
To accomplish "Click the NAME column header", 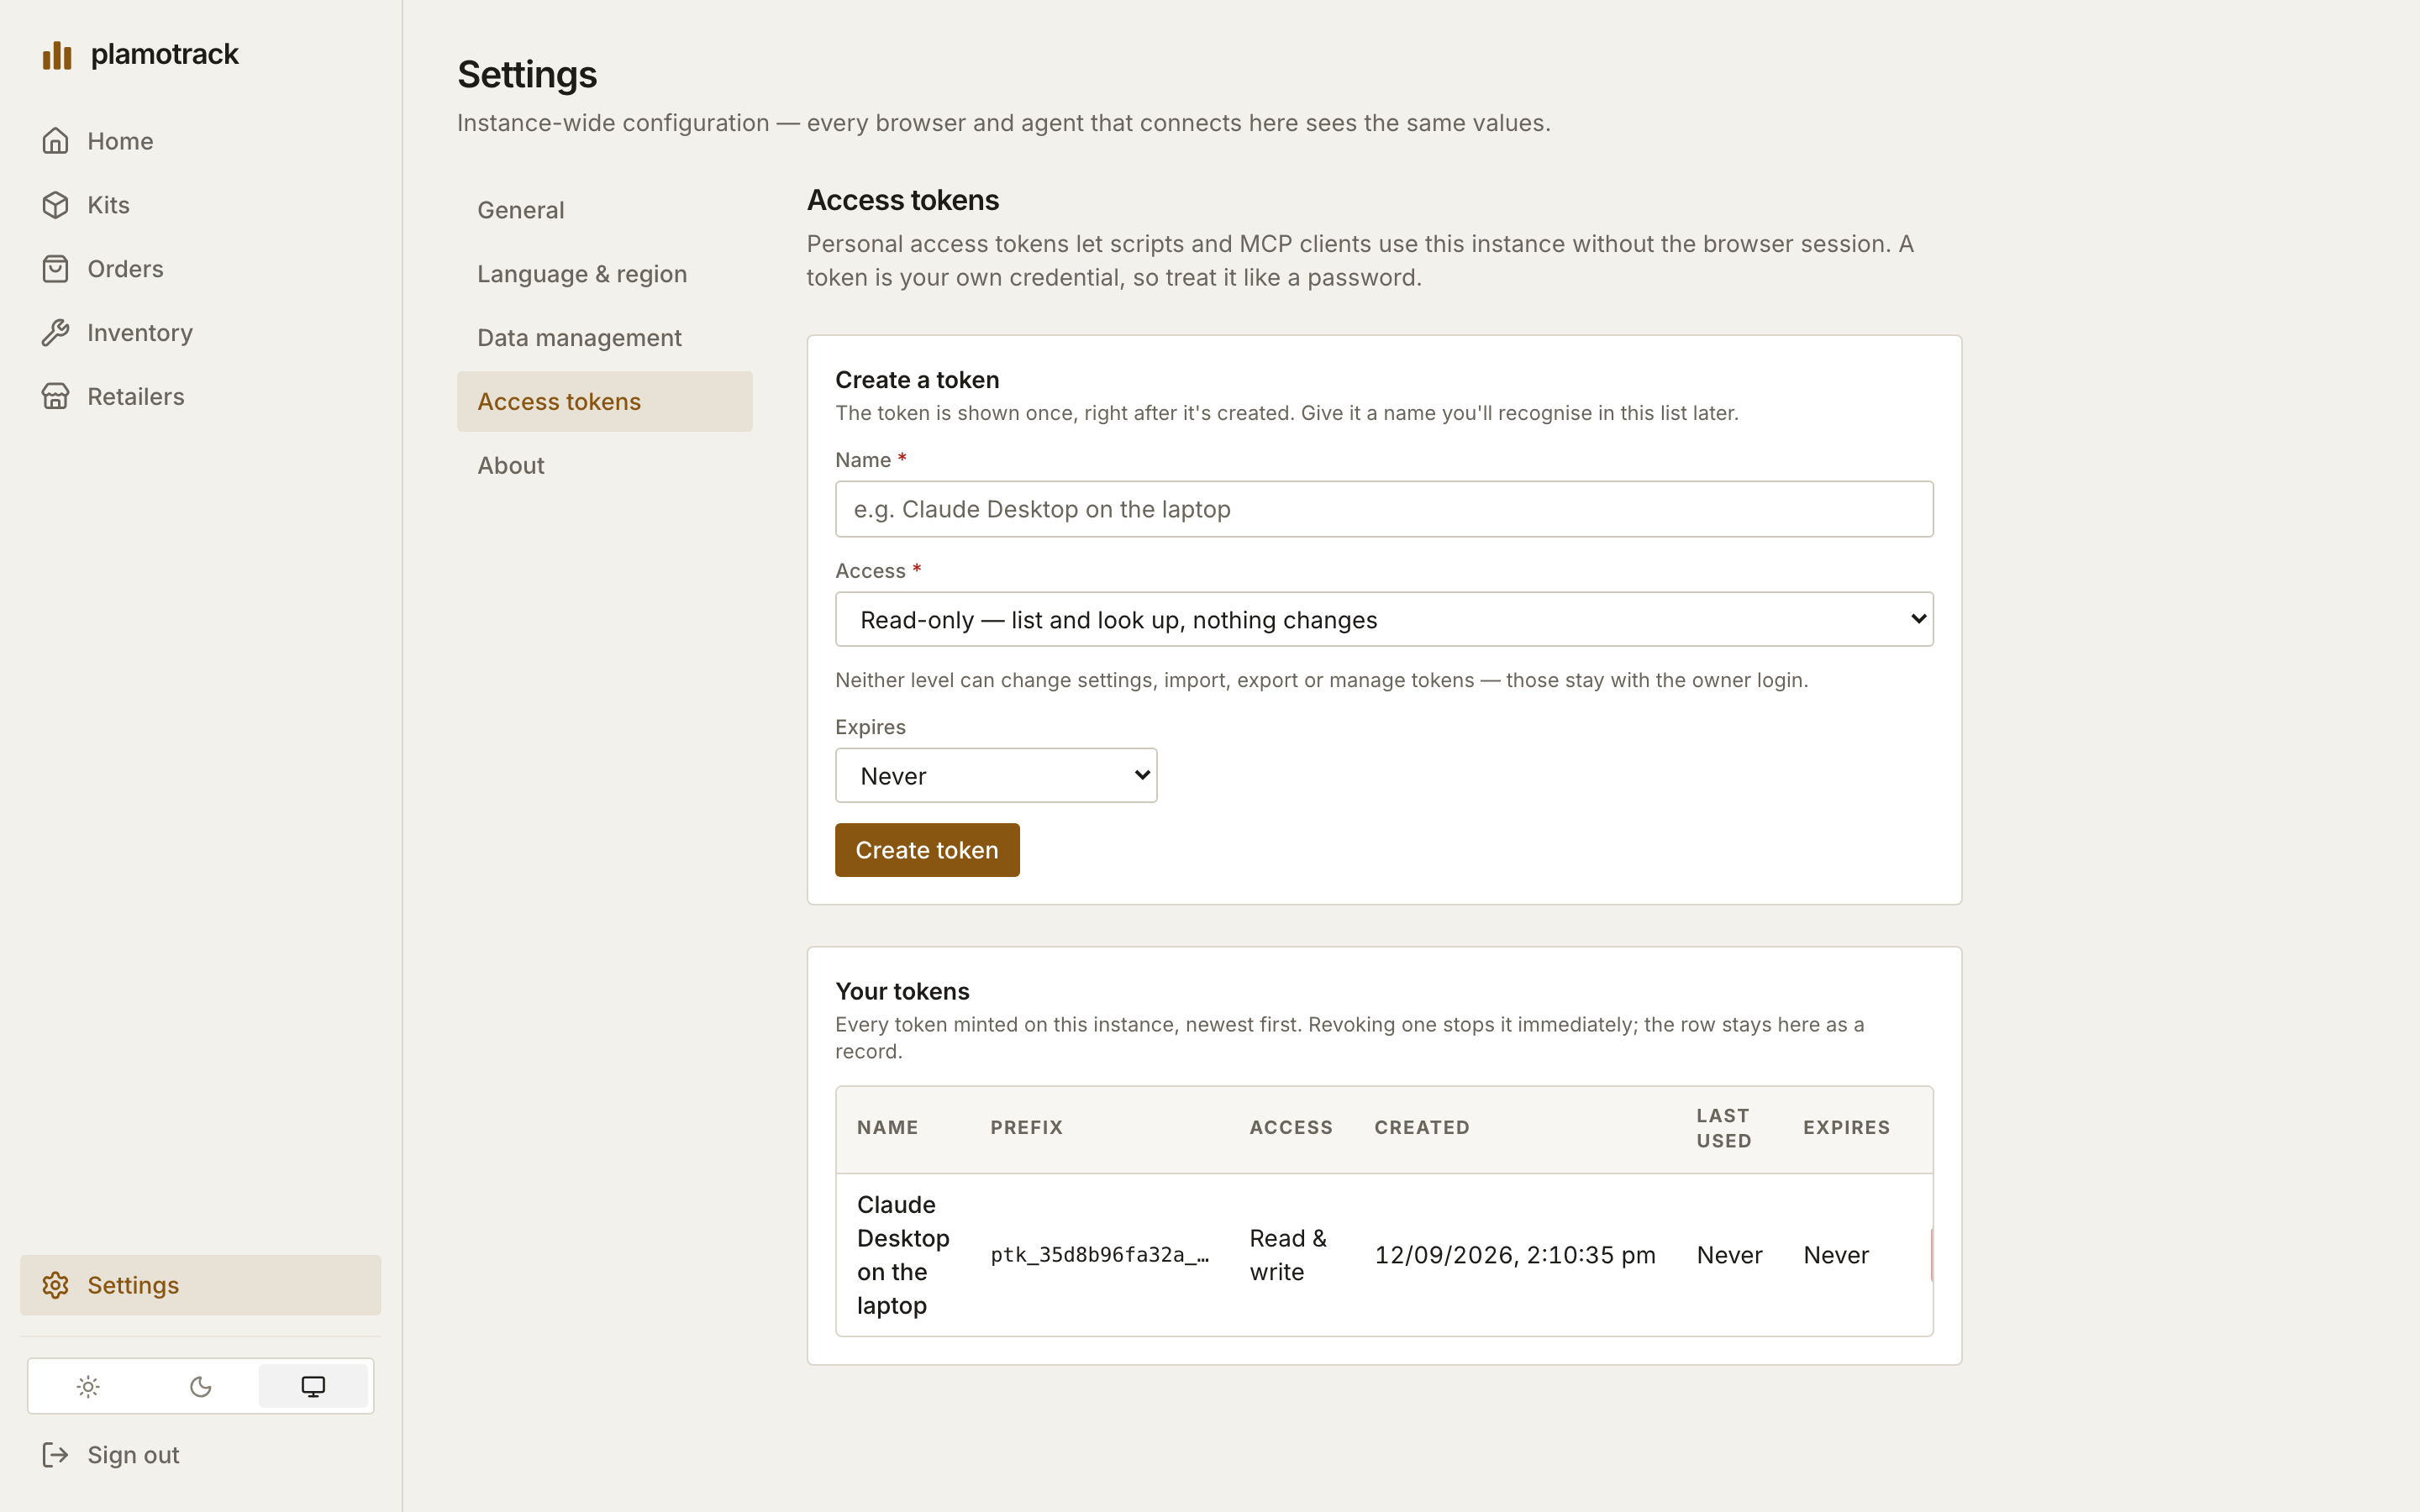I will click(x=888, y=1128).
